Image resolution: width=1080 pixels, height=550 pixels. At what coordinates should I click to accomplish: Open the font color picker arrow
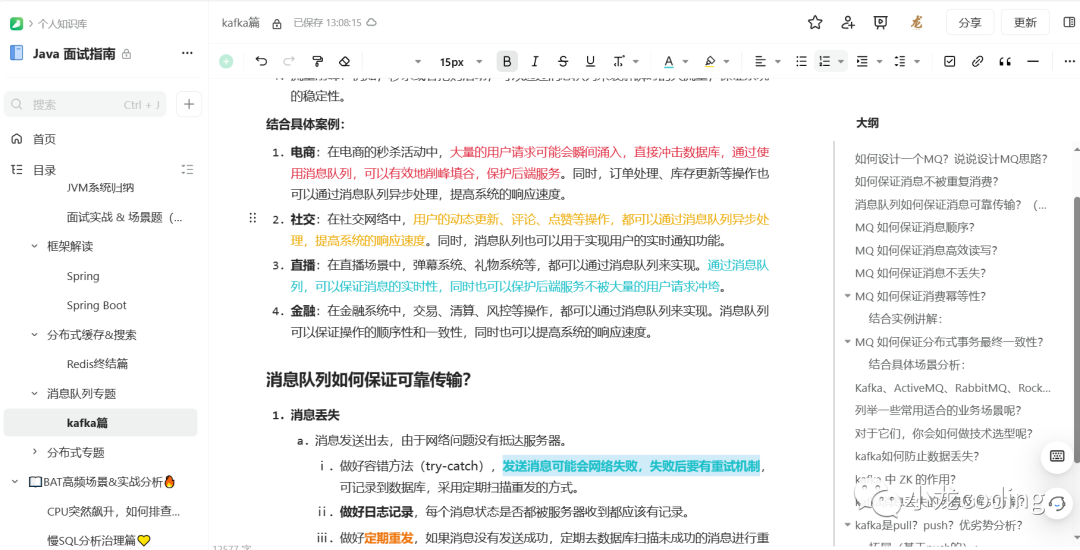685,62
